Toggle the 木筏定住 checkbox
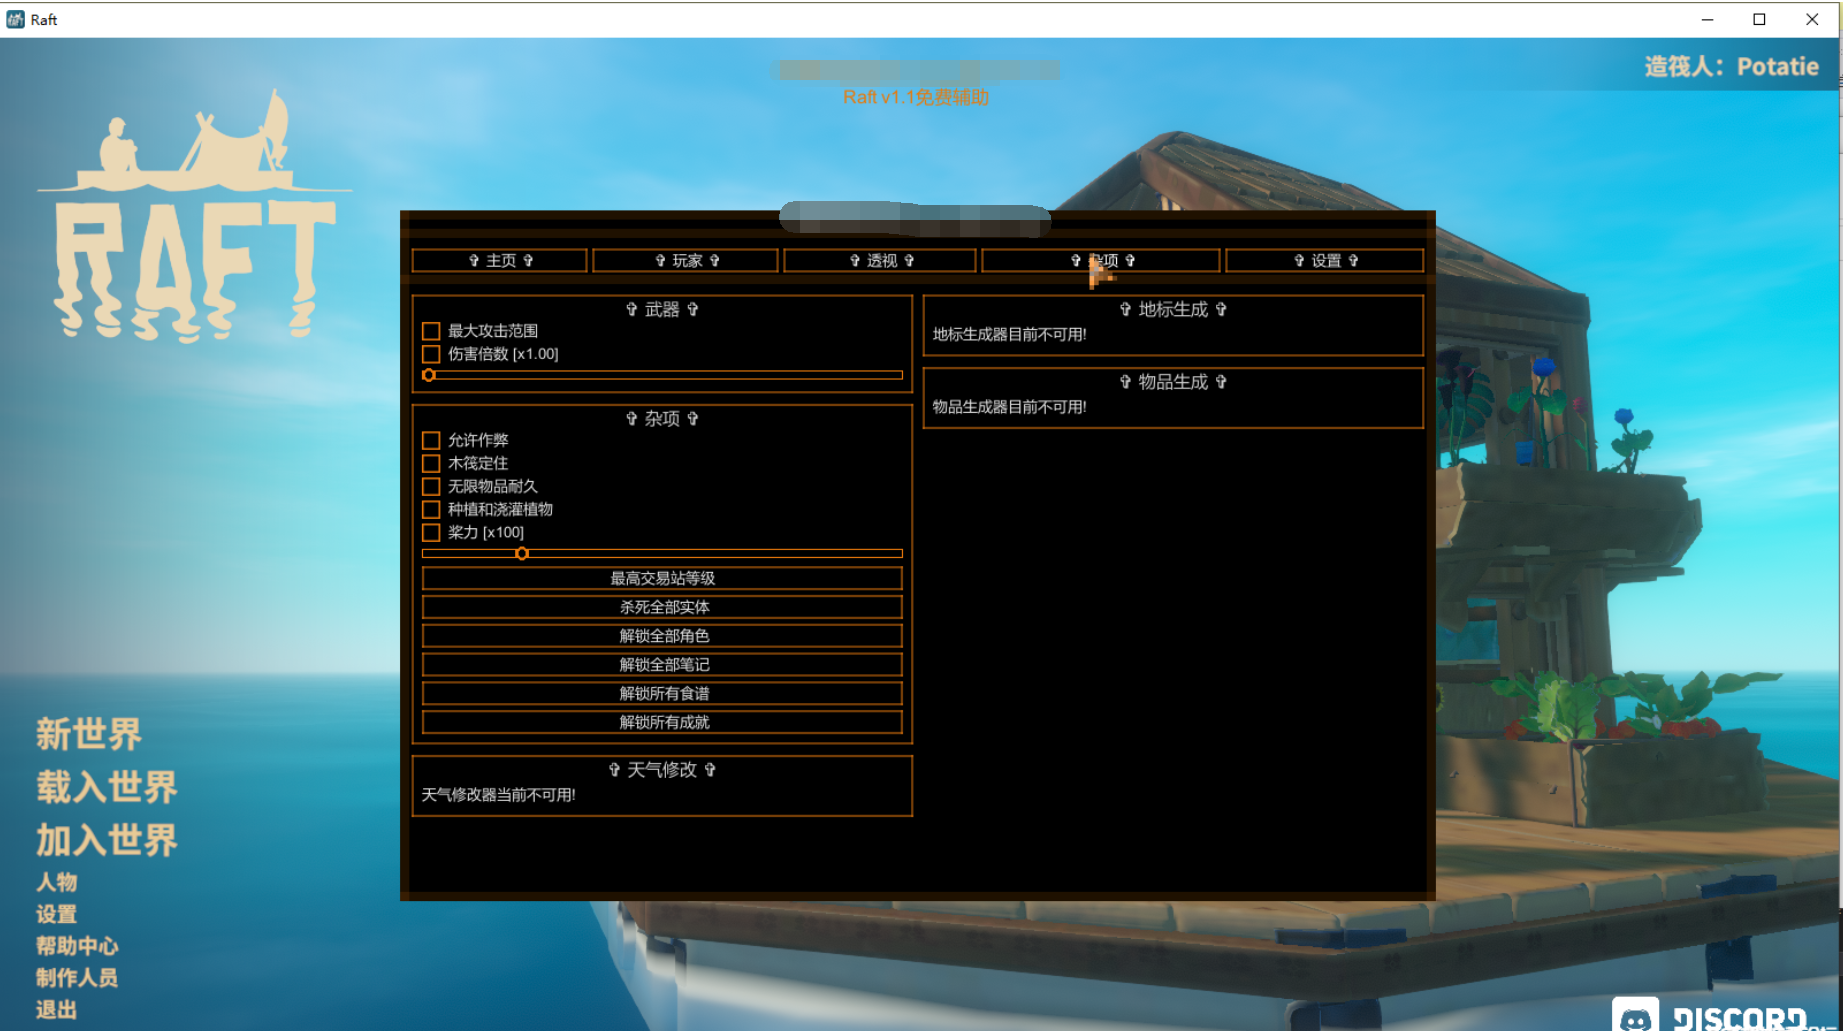The image size is (1843, 1031). [x=431, y=463]
